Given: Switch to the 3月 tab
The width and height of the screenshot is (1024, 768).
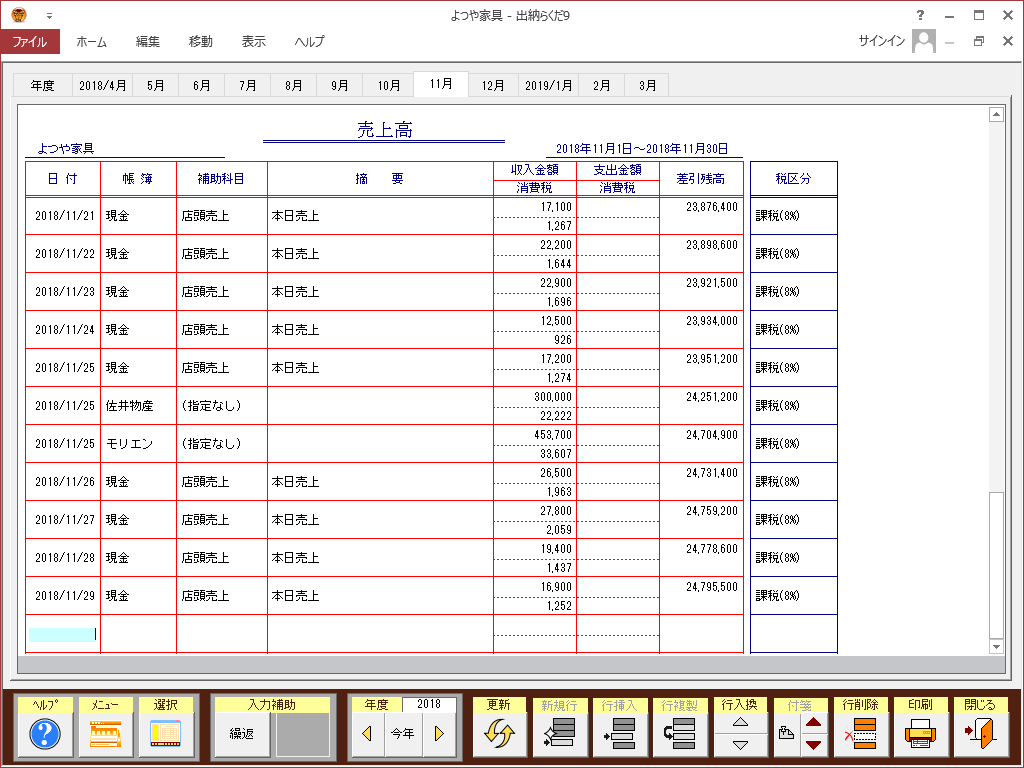Looking at the screenshot, I should [x=647, y=86].
